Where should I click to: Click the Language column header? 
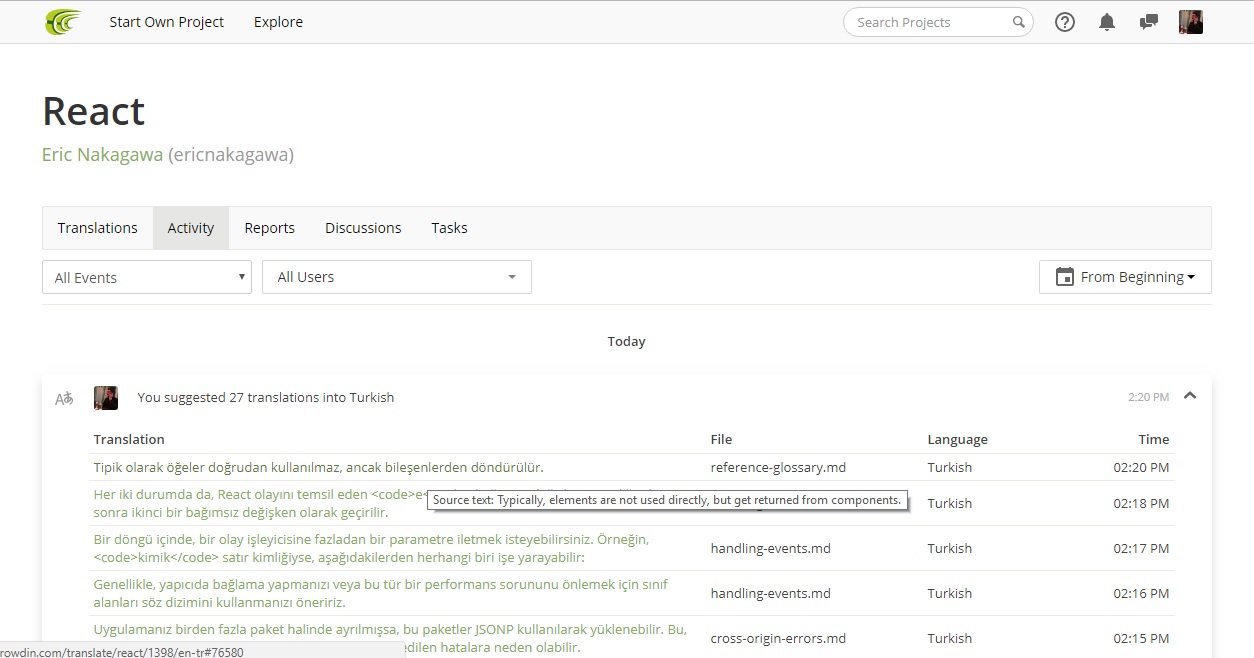pyautogui.click(x=957, y=439)
